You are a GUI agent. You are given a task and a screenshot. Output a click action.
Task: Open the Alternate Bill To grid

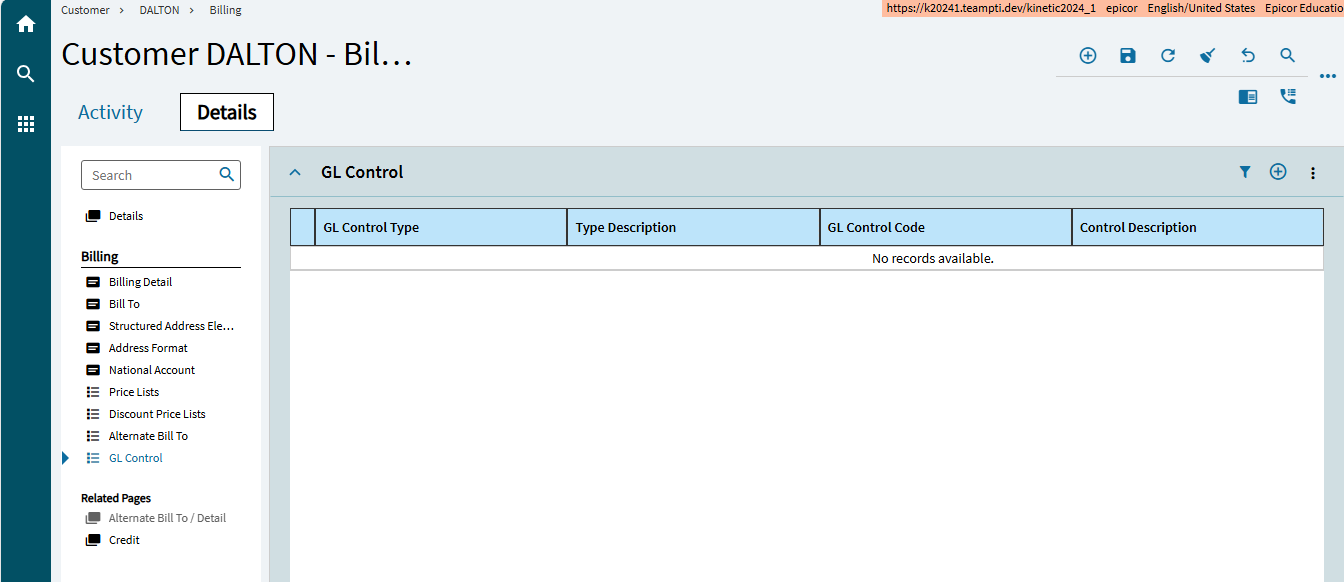[148, 436]
